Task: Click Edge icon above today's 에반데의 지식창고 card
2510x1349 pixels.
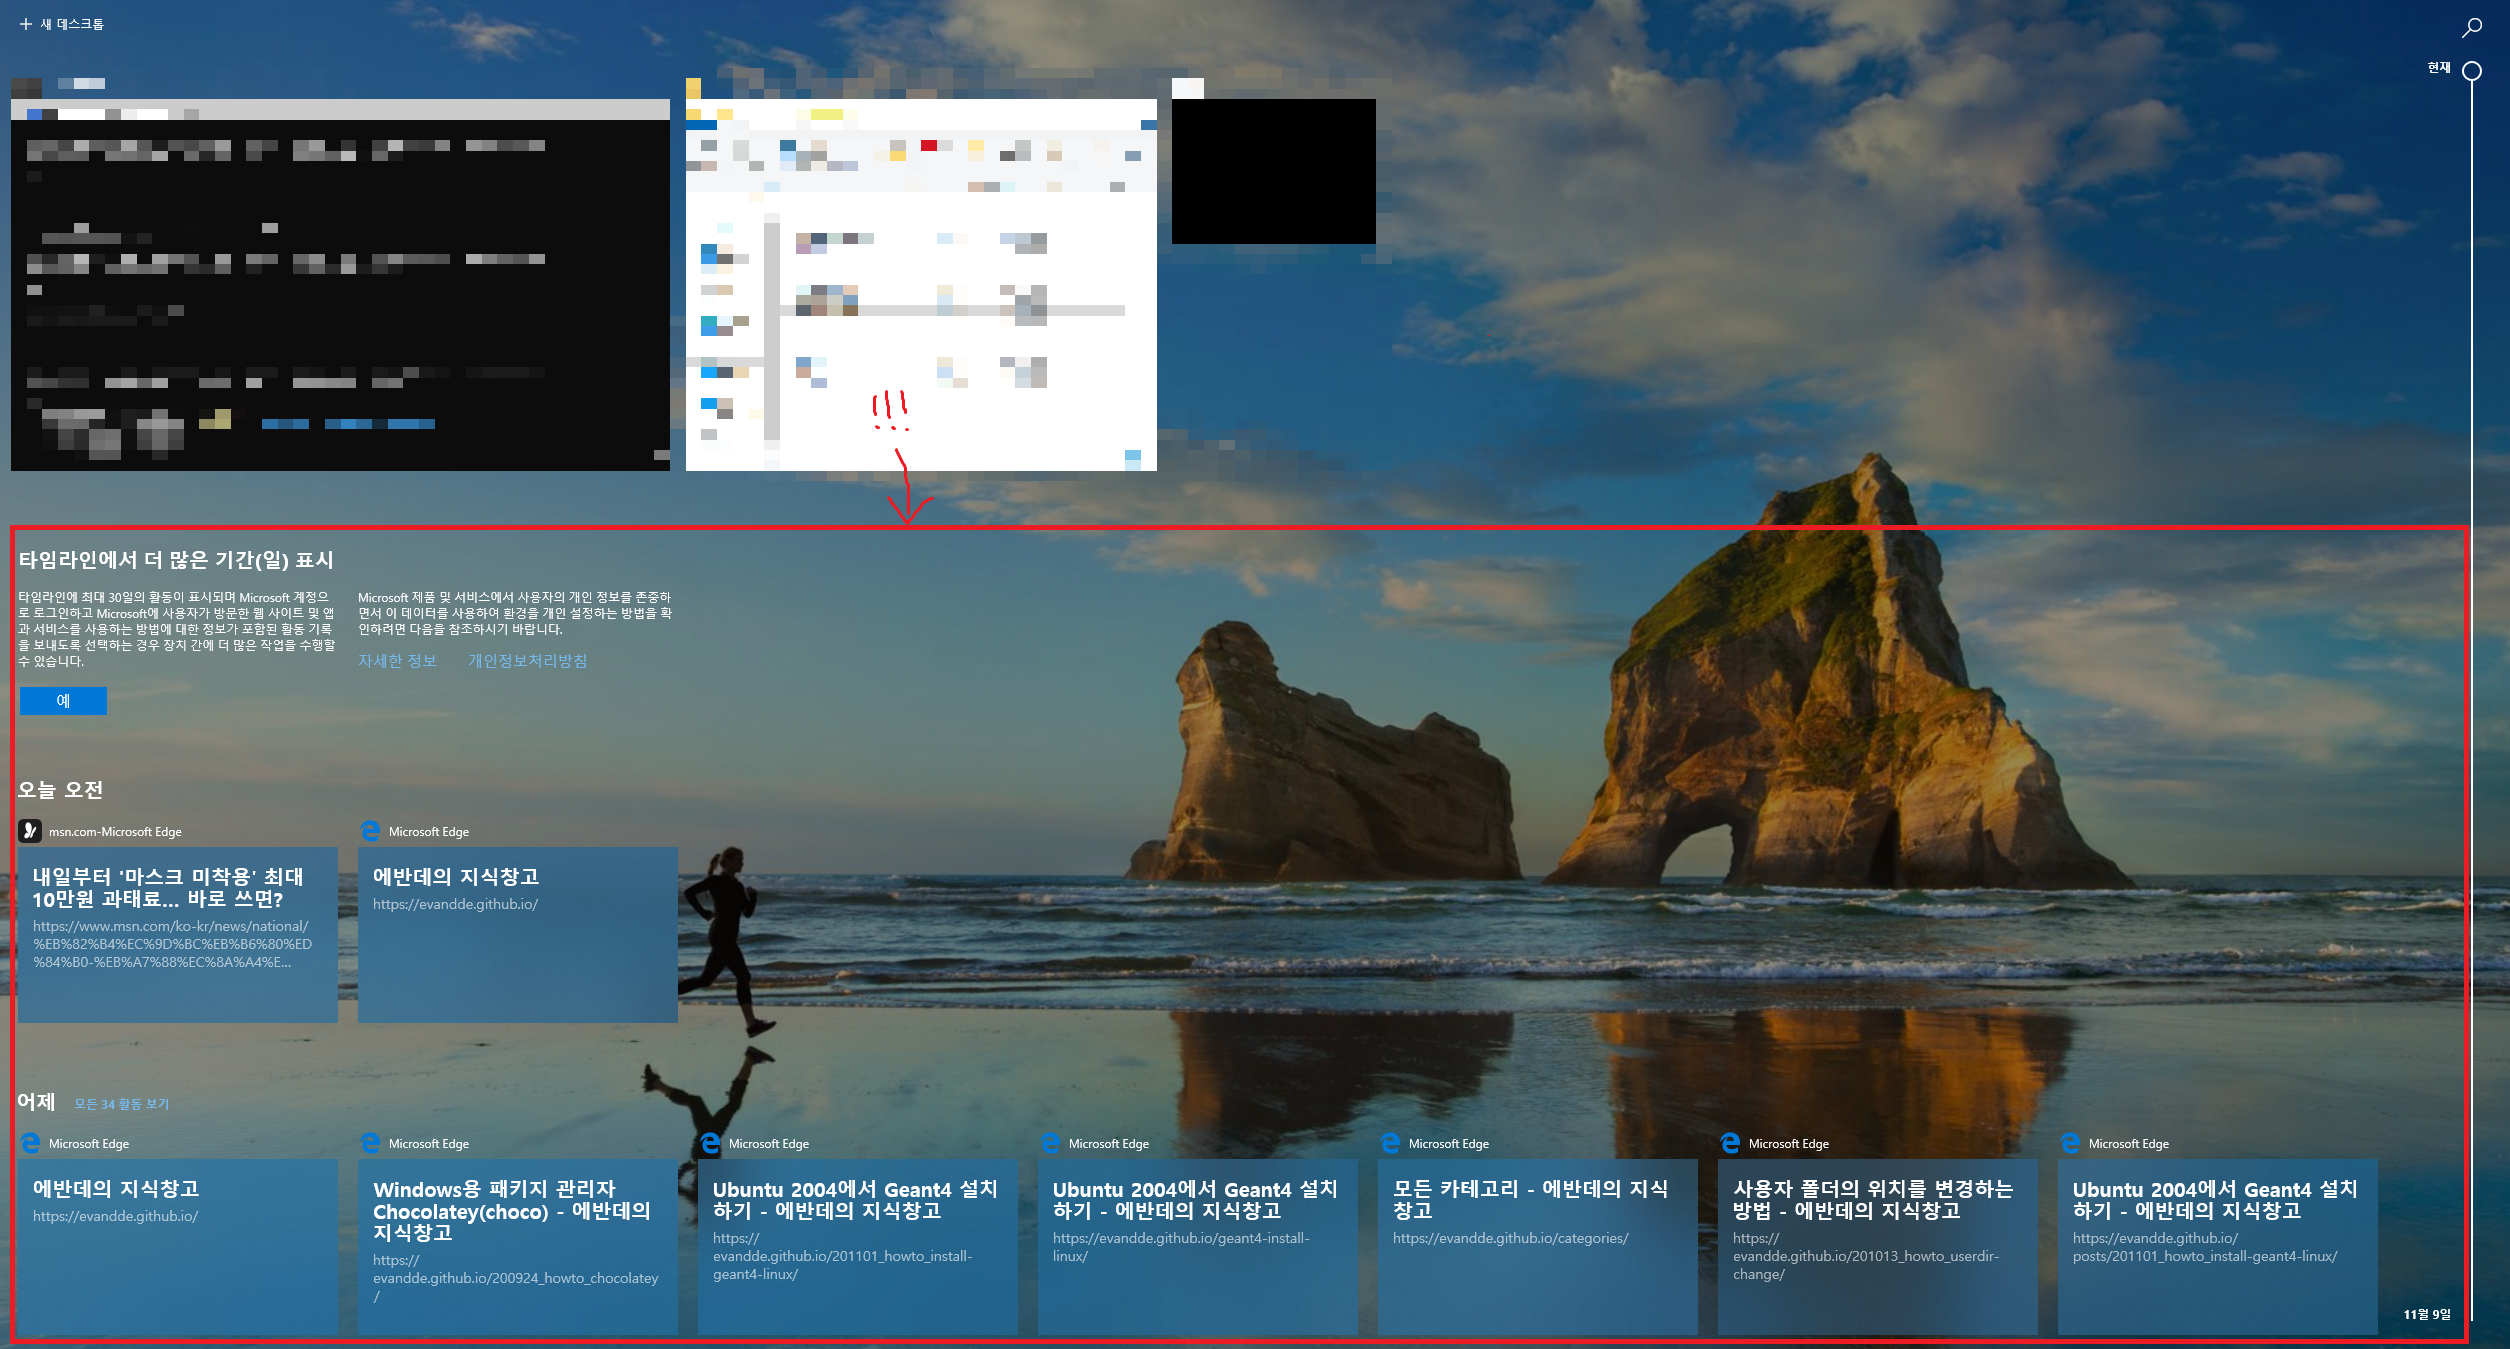Action: point(370,831)
